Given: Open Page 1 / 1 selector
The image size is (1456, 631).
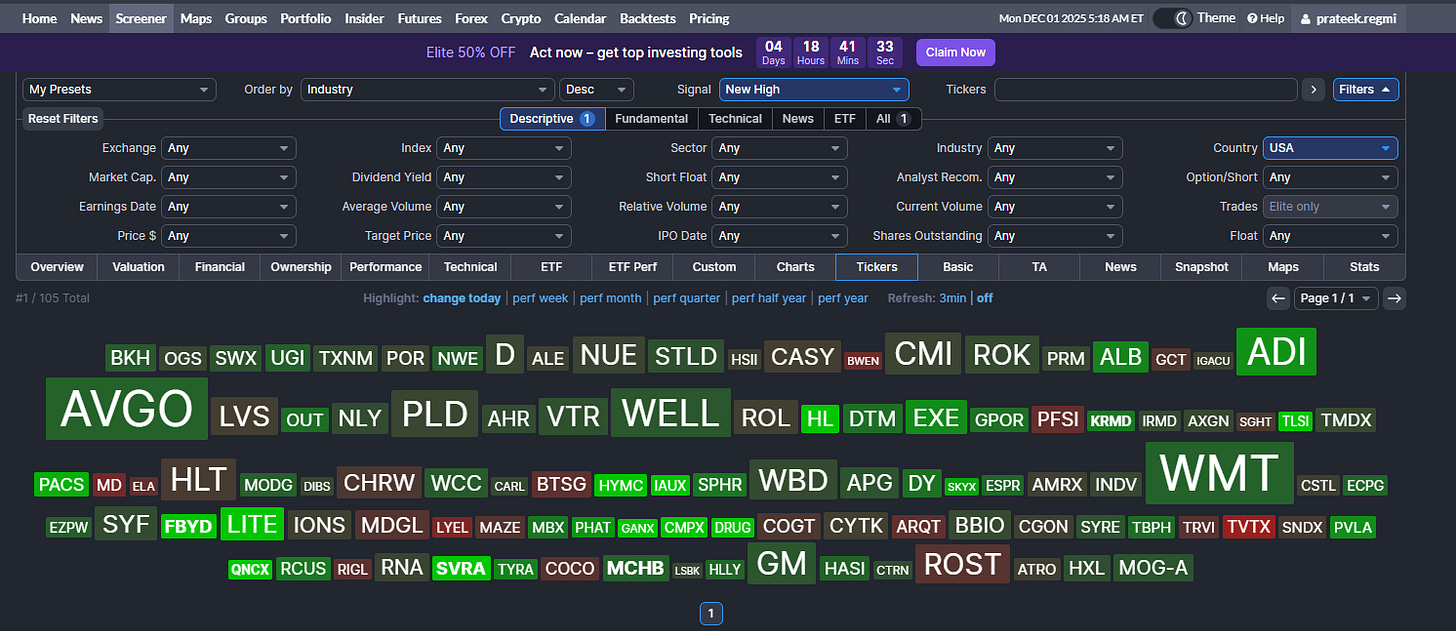Looking at the screenshot, I should pos(1337,298).
